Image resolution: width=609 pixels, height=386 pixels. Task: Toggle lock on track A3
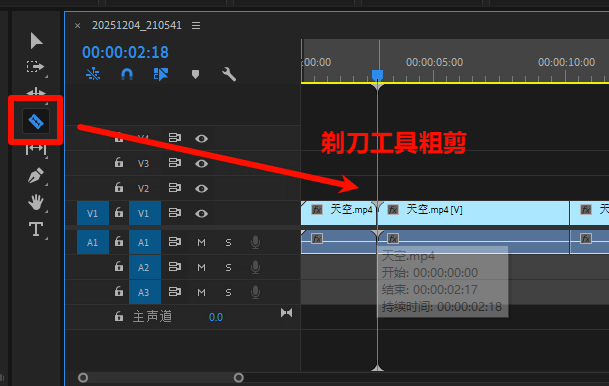tap(119, 291)
